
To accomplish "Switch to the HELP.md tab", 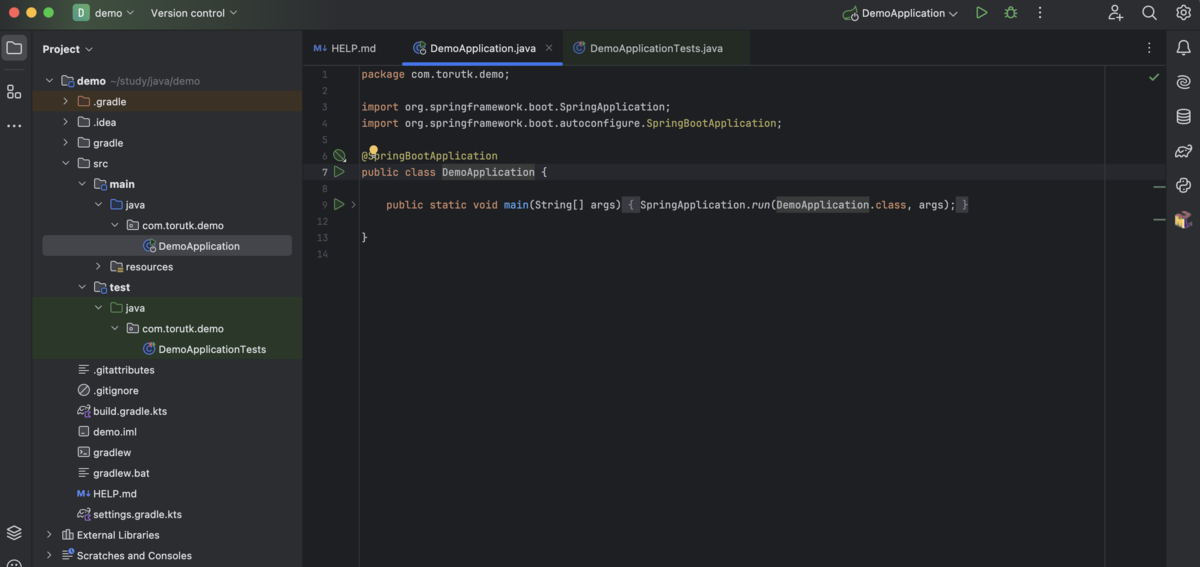I will tap(344, 48).
